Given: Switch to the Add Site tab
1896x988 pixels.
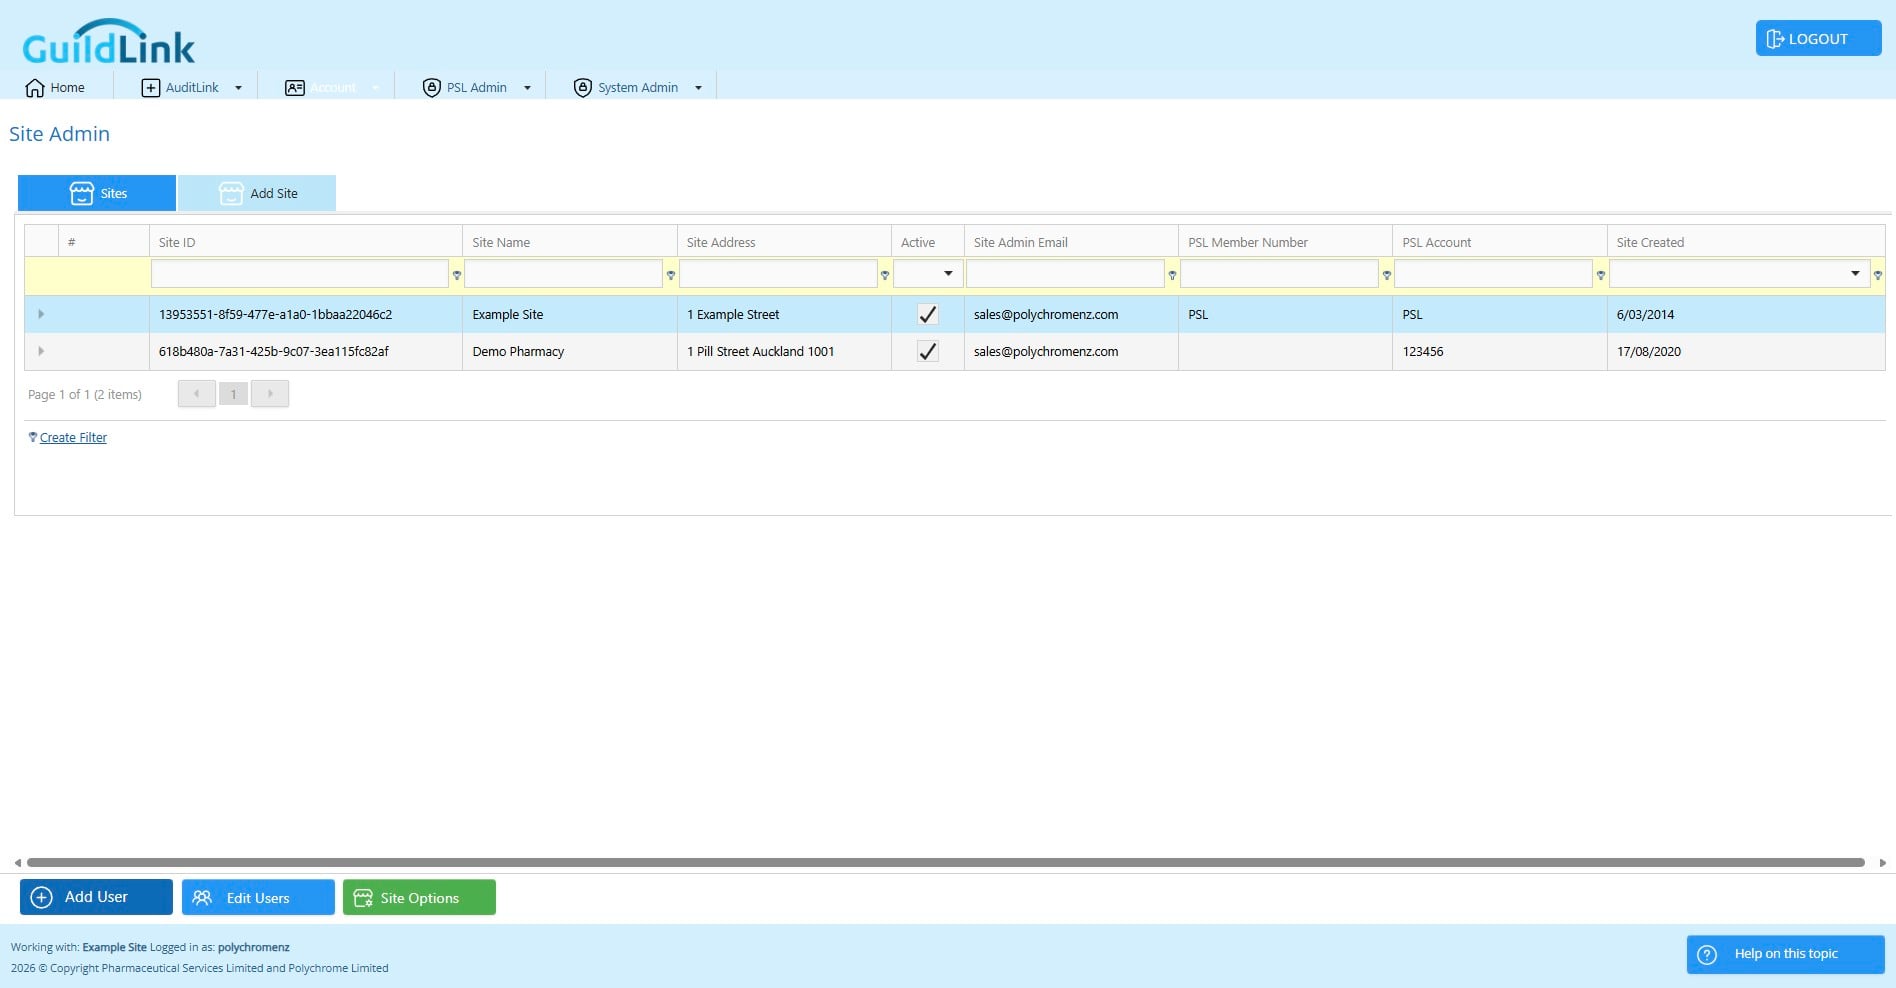Looking at the screenshot, I should coord(257,193).
